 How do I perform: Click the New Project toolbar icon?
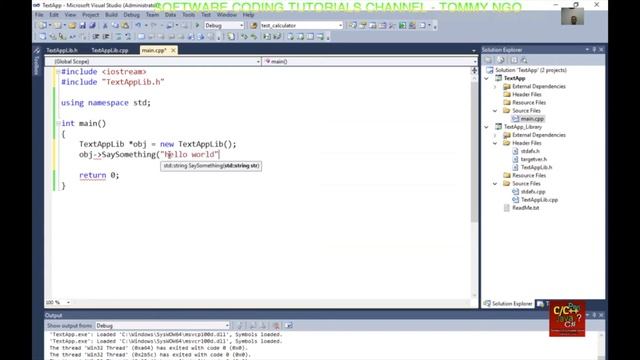(x=42, y=25)
